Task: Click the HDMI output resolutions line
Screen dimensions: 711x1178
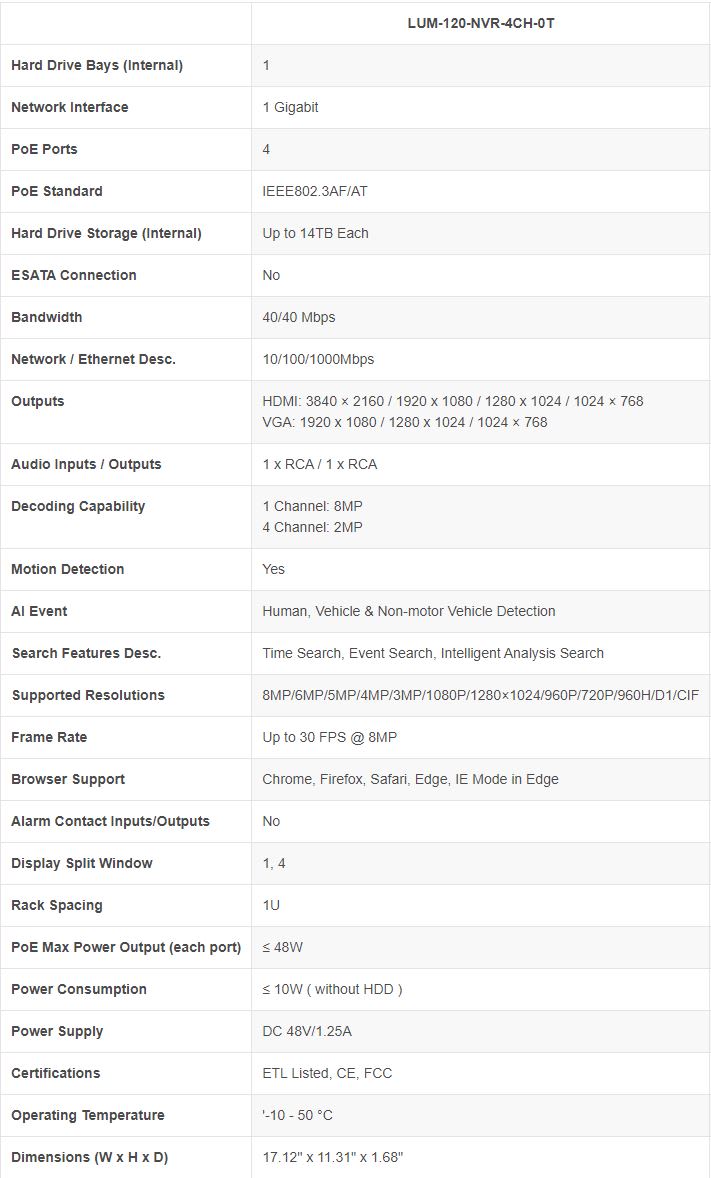Action: pyautogui.click(x=453, y=401)
